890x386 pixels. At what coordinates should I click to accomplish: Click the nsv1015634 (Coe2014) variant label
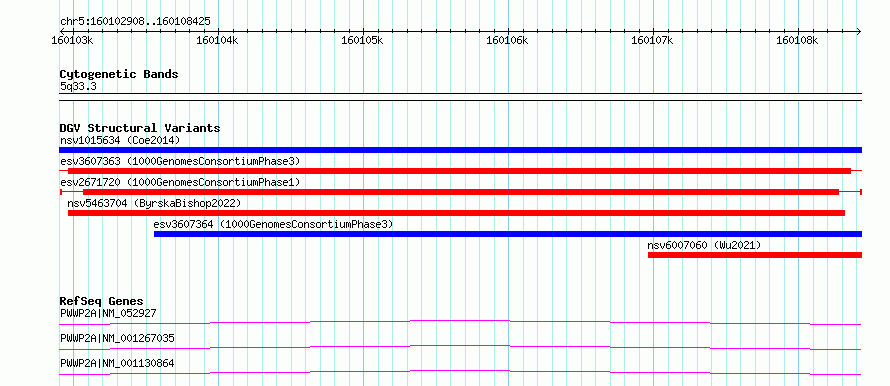(120, 140)
